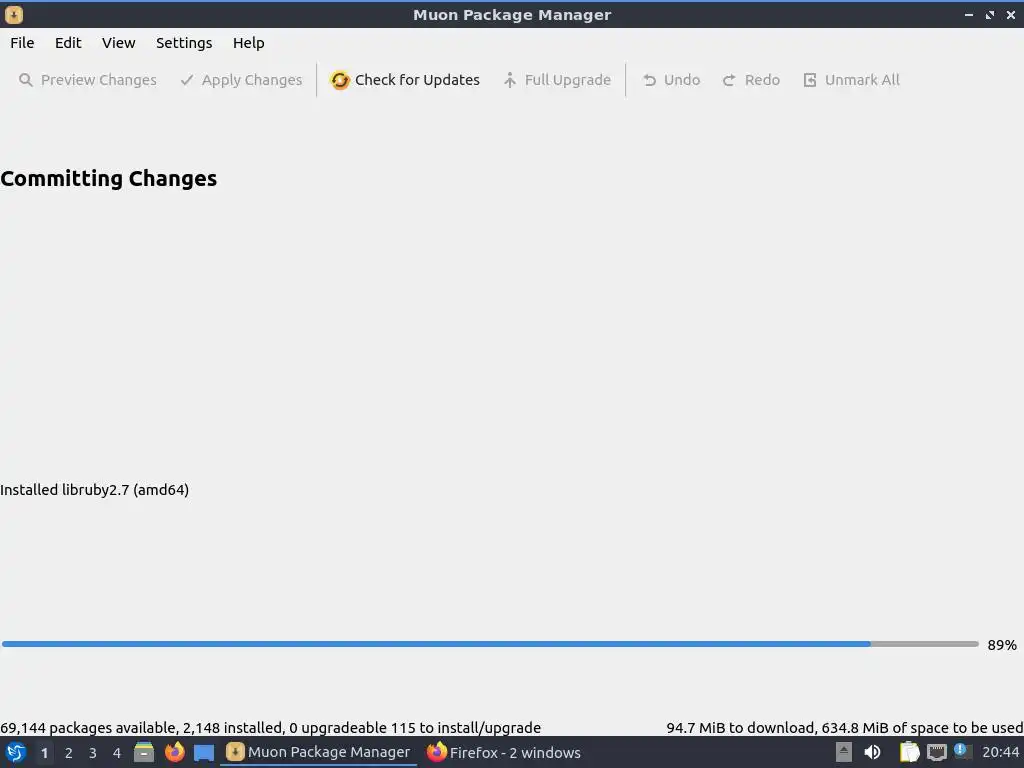Open the volume control tray icon

point(872,752)
